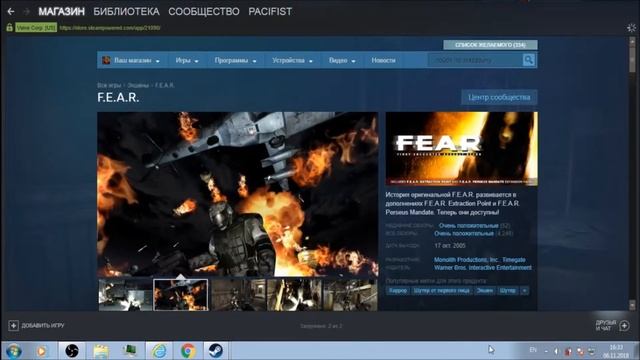Select the highlighted fire explosion thumbnail
Screen dimensions: 640x360
click(180, 295)
